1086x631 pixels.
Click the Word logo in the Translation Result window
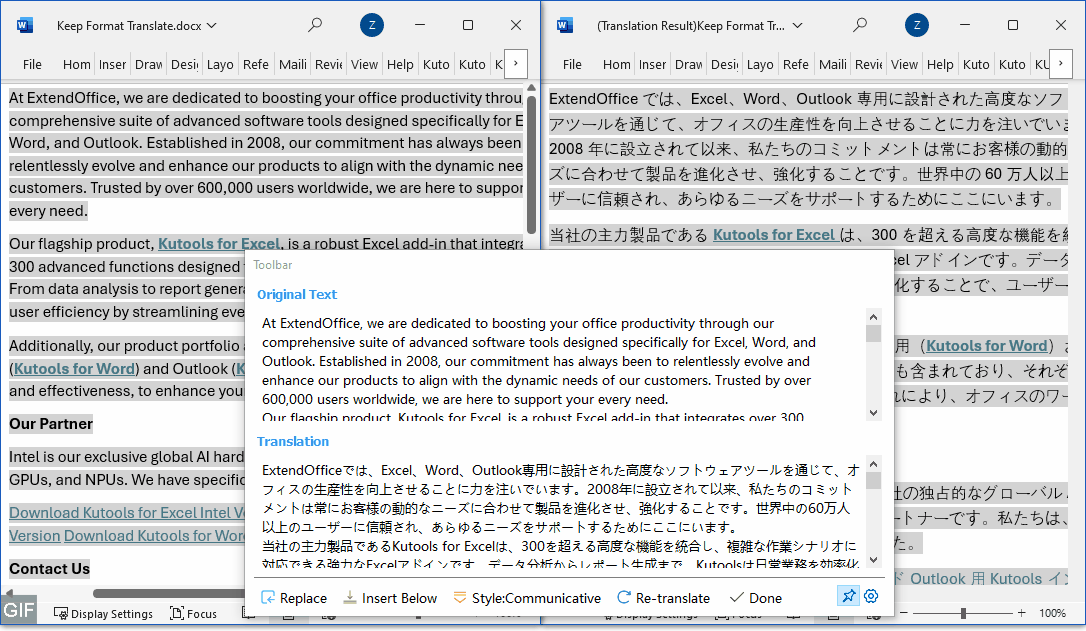[x=564, y=26]
